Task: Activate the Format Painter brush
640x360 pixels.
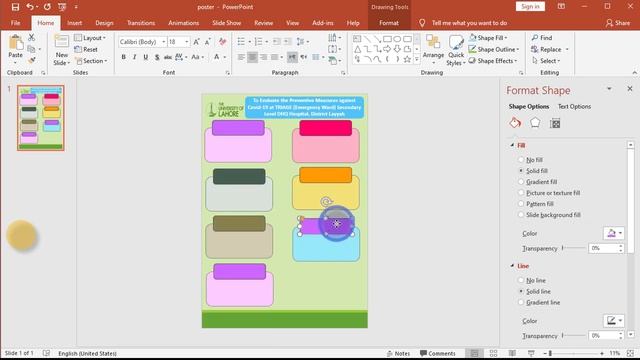Action: (x=31, y=60)
